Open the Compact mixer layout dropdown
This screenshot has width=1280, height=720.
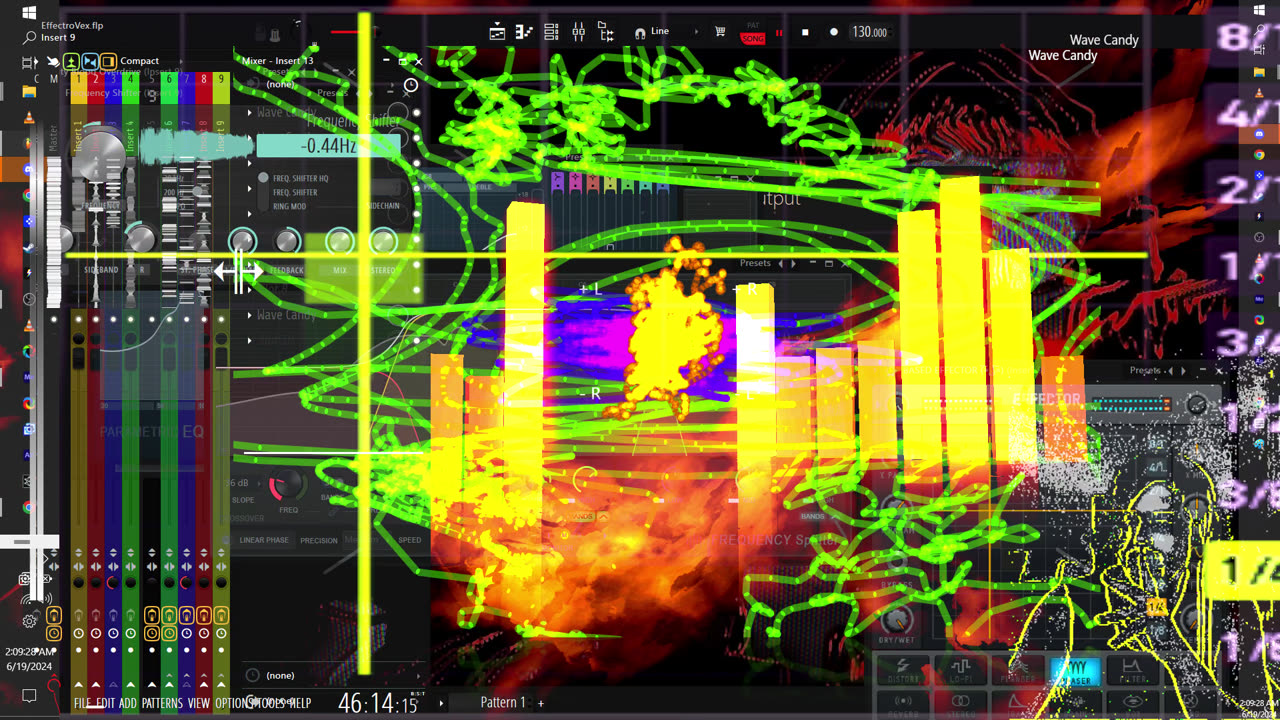tap(139, 61)
